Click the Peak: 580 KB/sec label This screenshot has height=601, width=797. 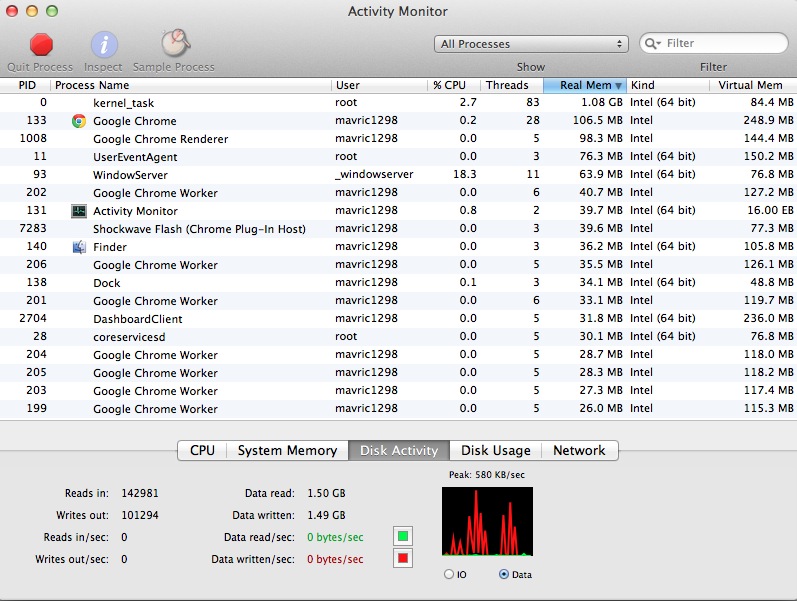(x=486, y=475)
